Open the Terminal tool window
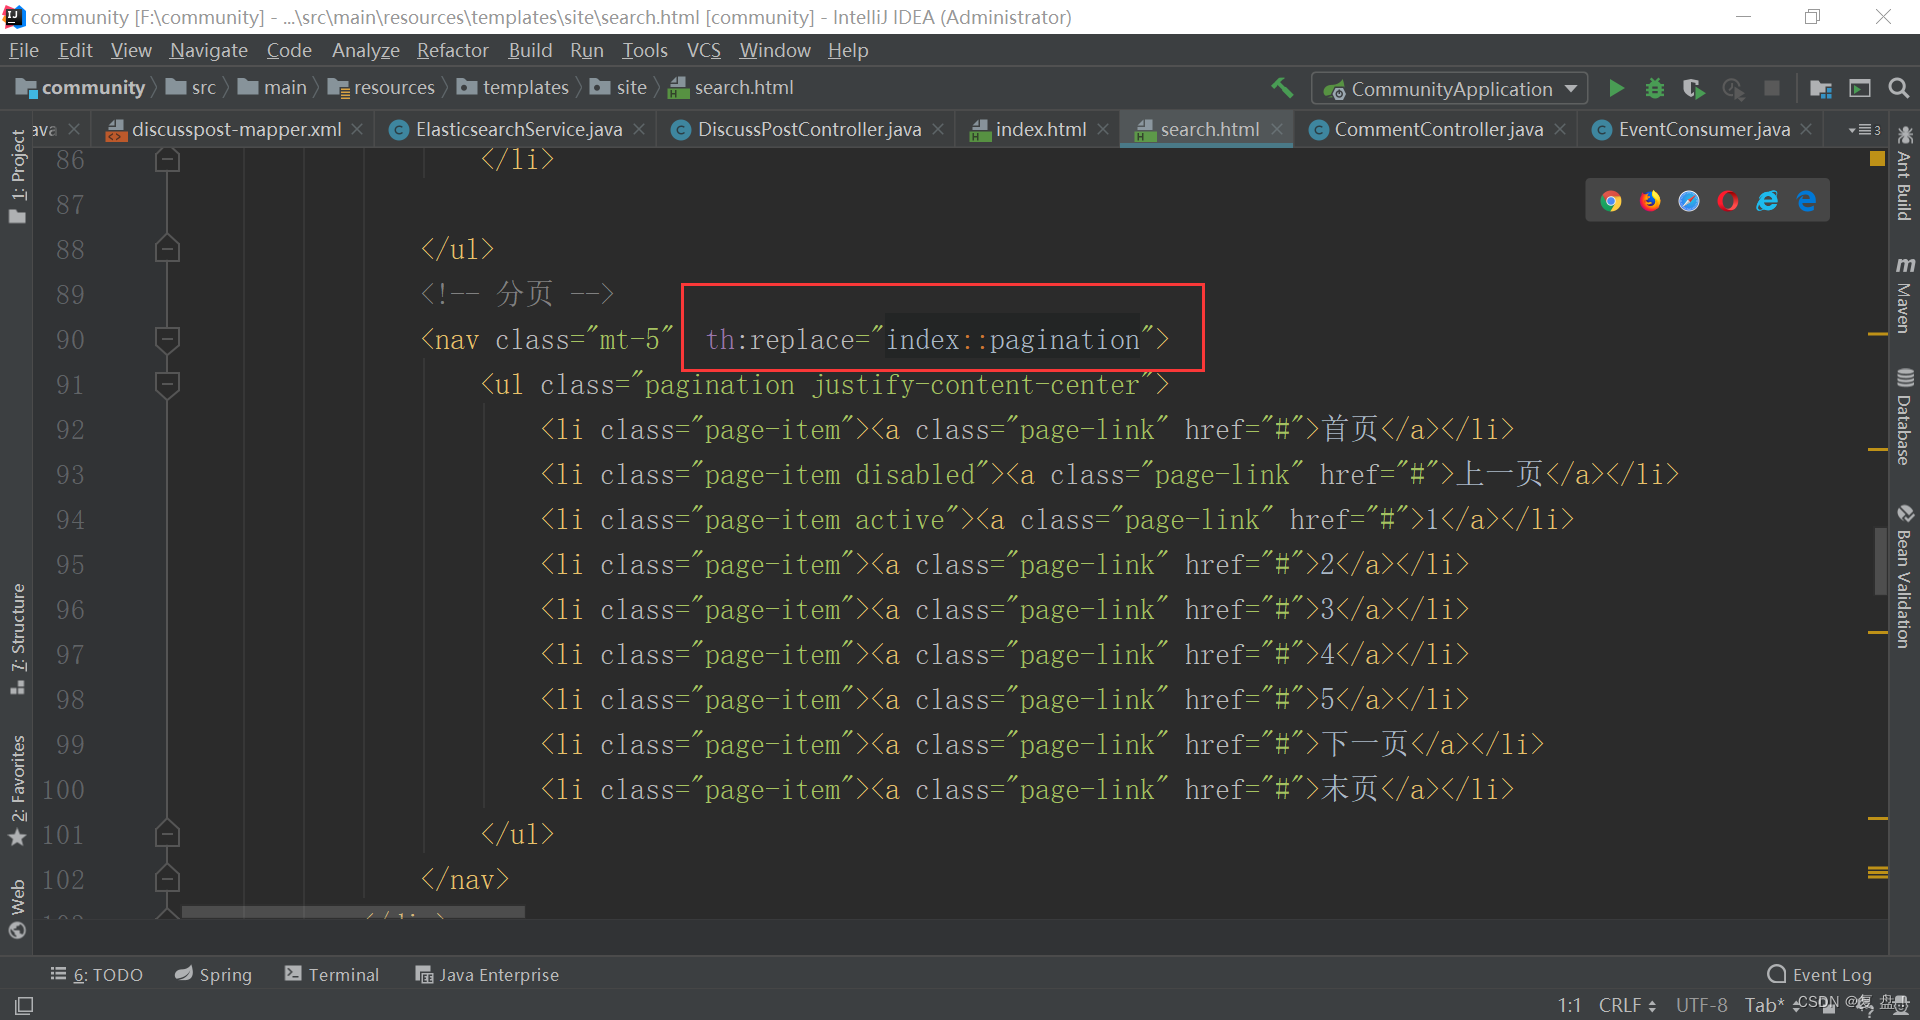Viewport: 1920px width, 1020px height. [332, 974]
